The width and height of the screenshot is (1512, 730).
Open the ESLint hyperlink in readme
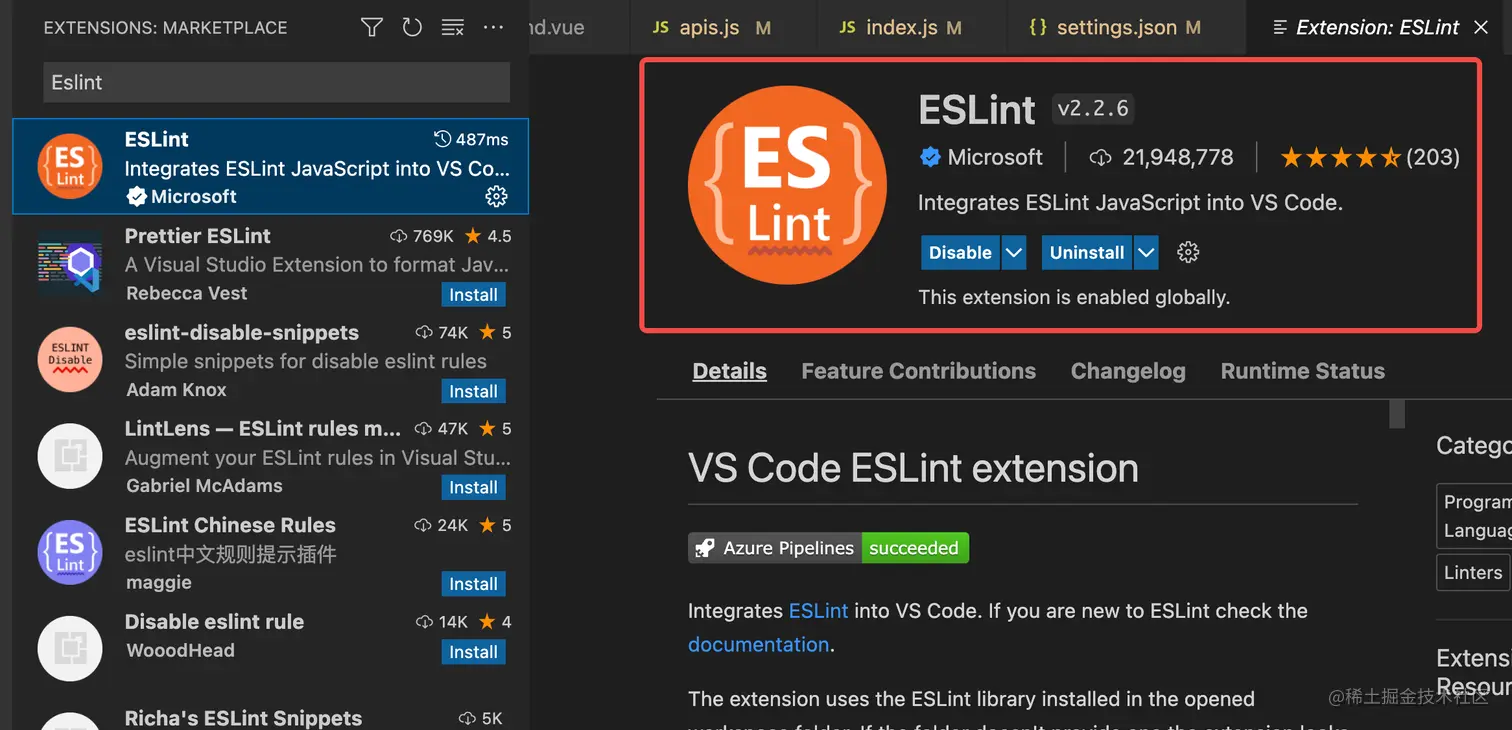coord(818,611)
